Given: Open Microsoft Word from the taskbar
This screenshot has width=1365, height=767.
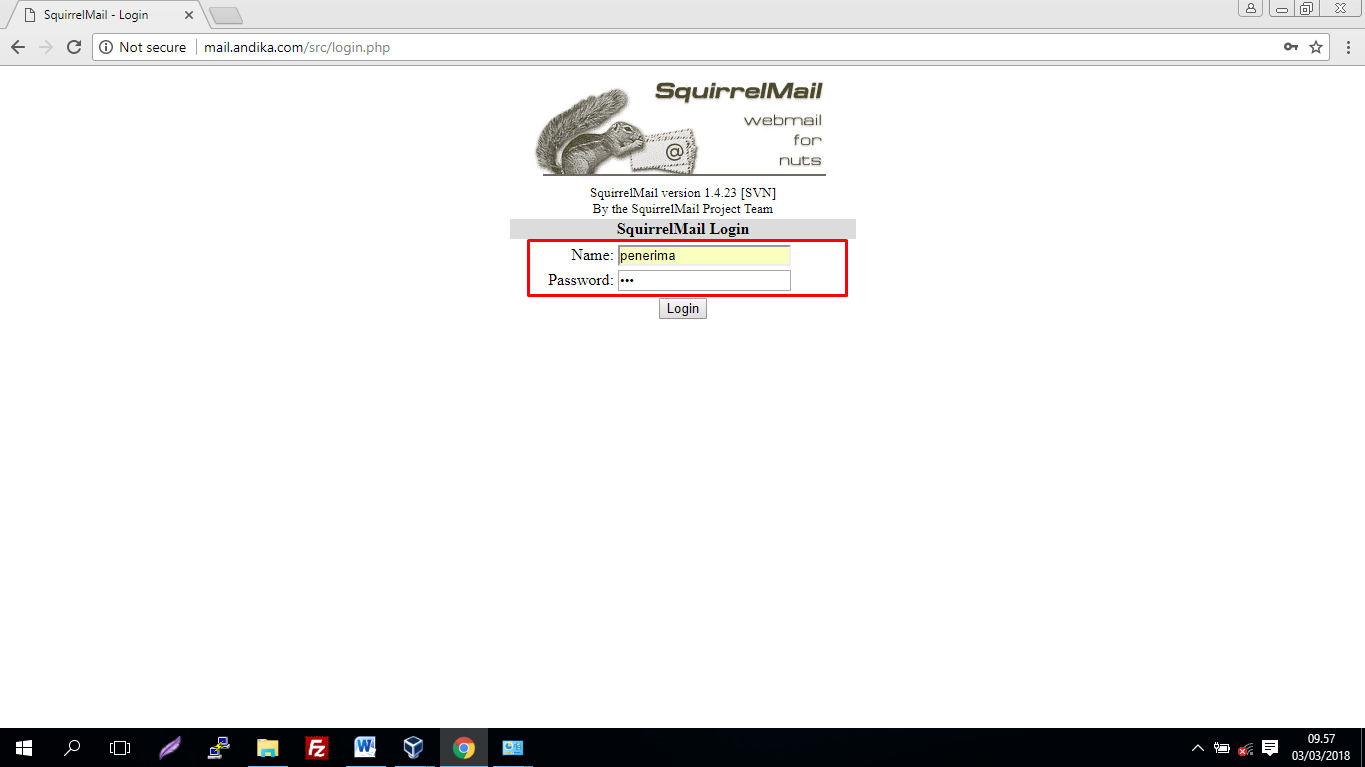Looking at the screenshot, I should 365,748.
